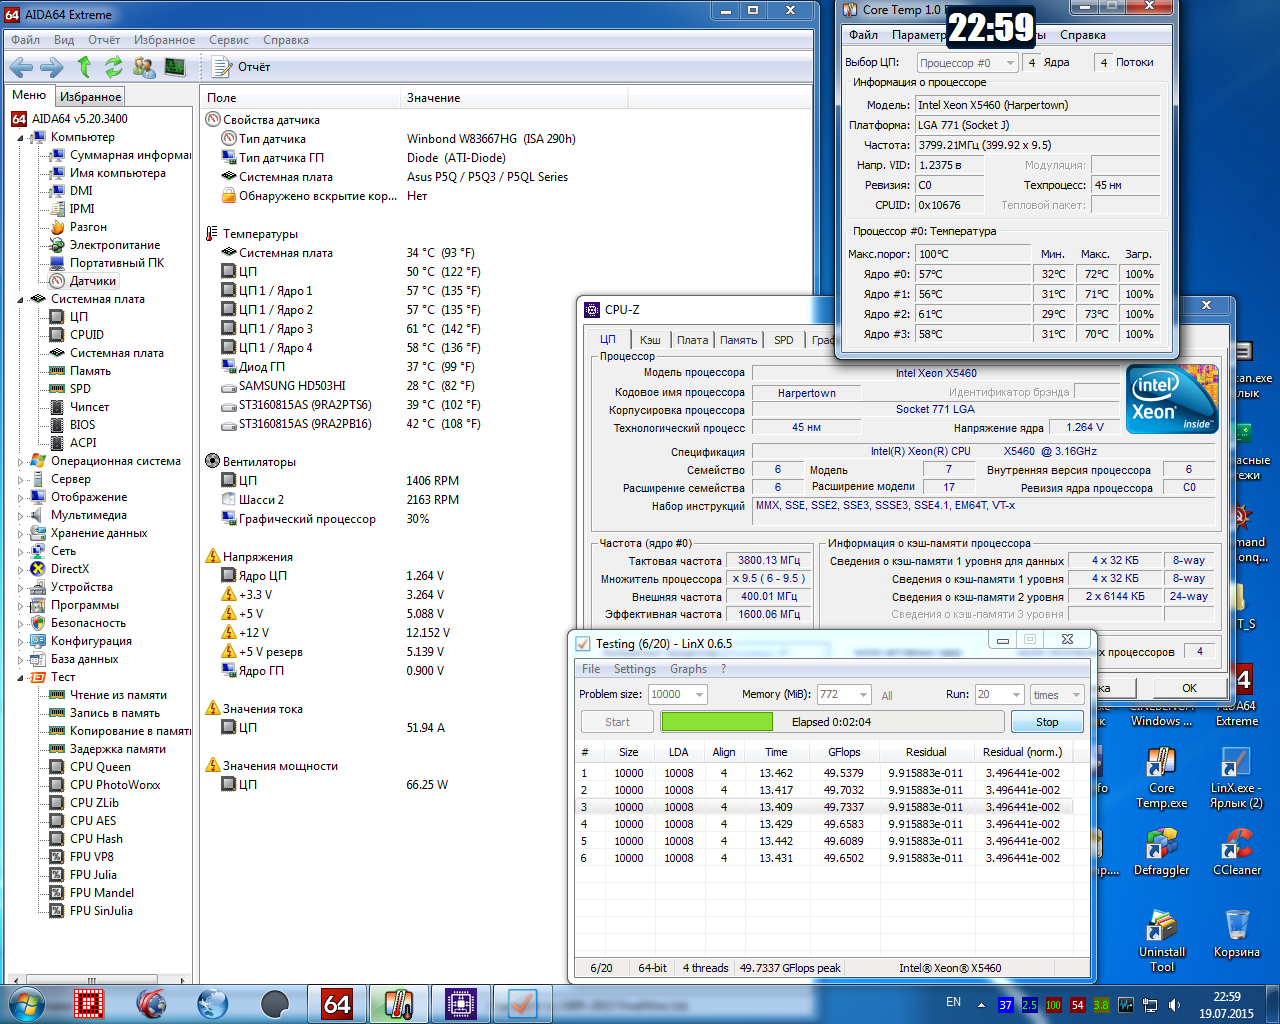Open the Settings menu in LinX
The width and height of the screenshot is (1280, 1024).
click(635, 669)
